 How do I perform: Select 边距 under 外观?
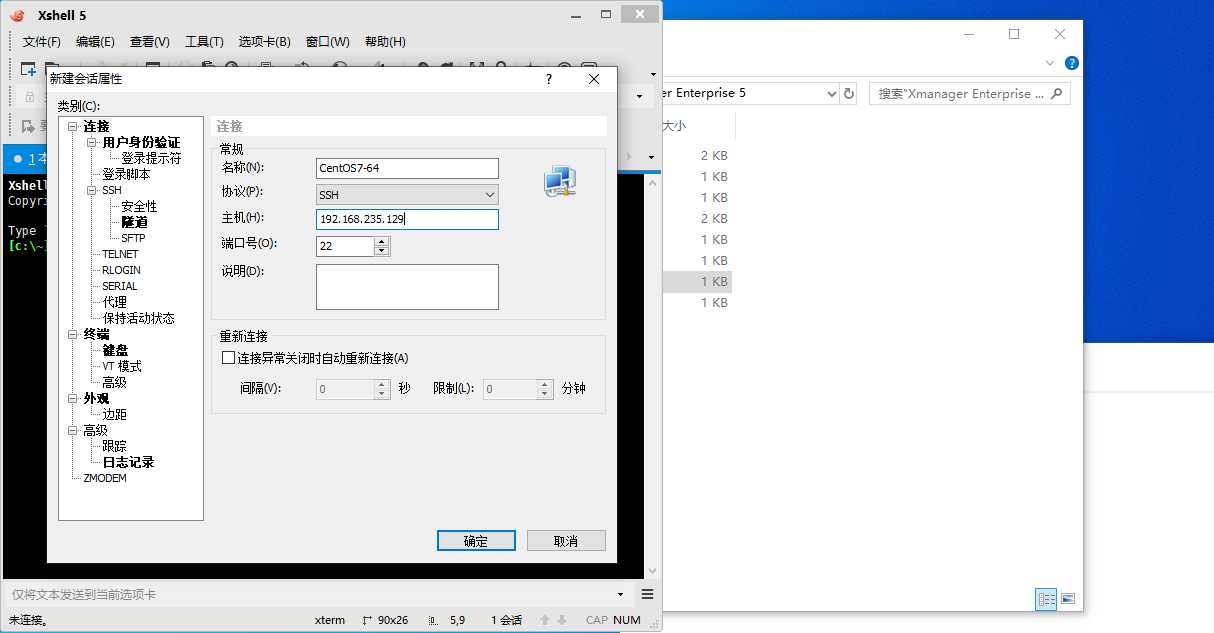pos(114,414)
